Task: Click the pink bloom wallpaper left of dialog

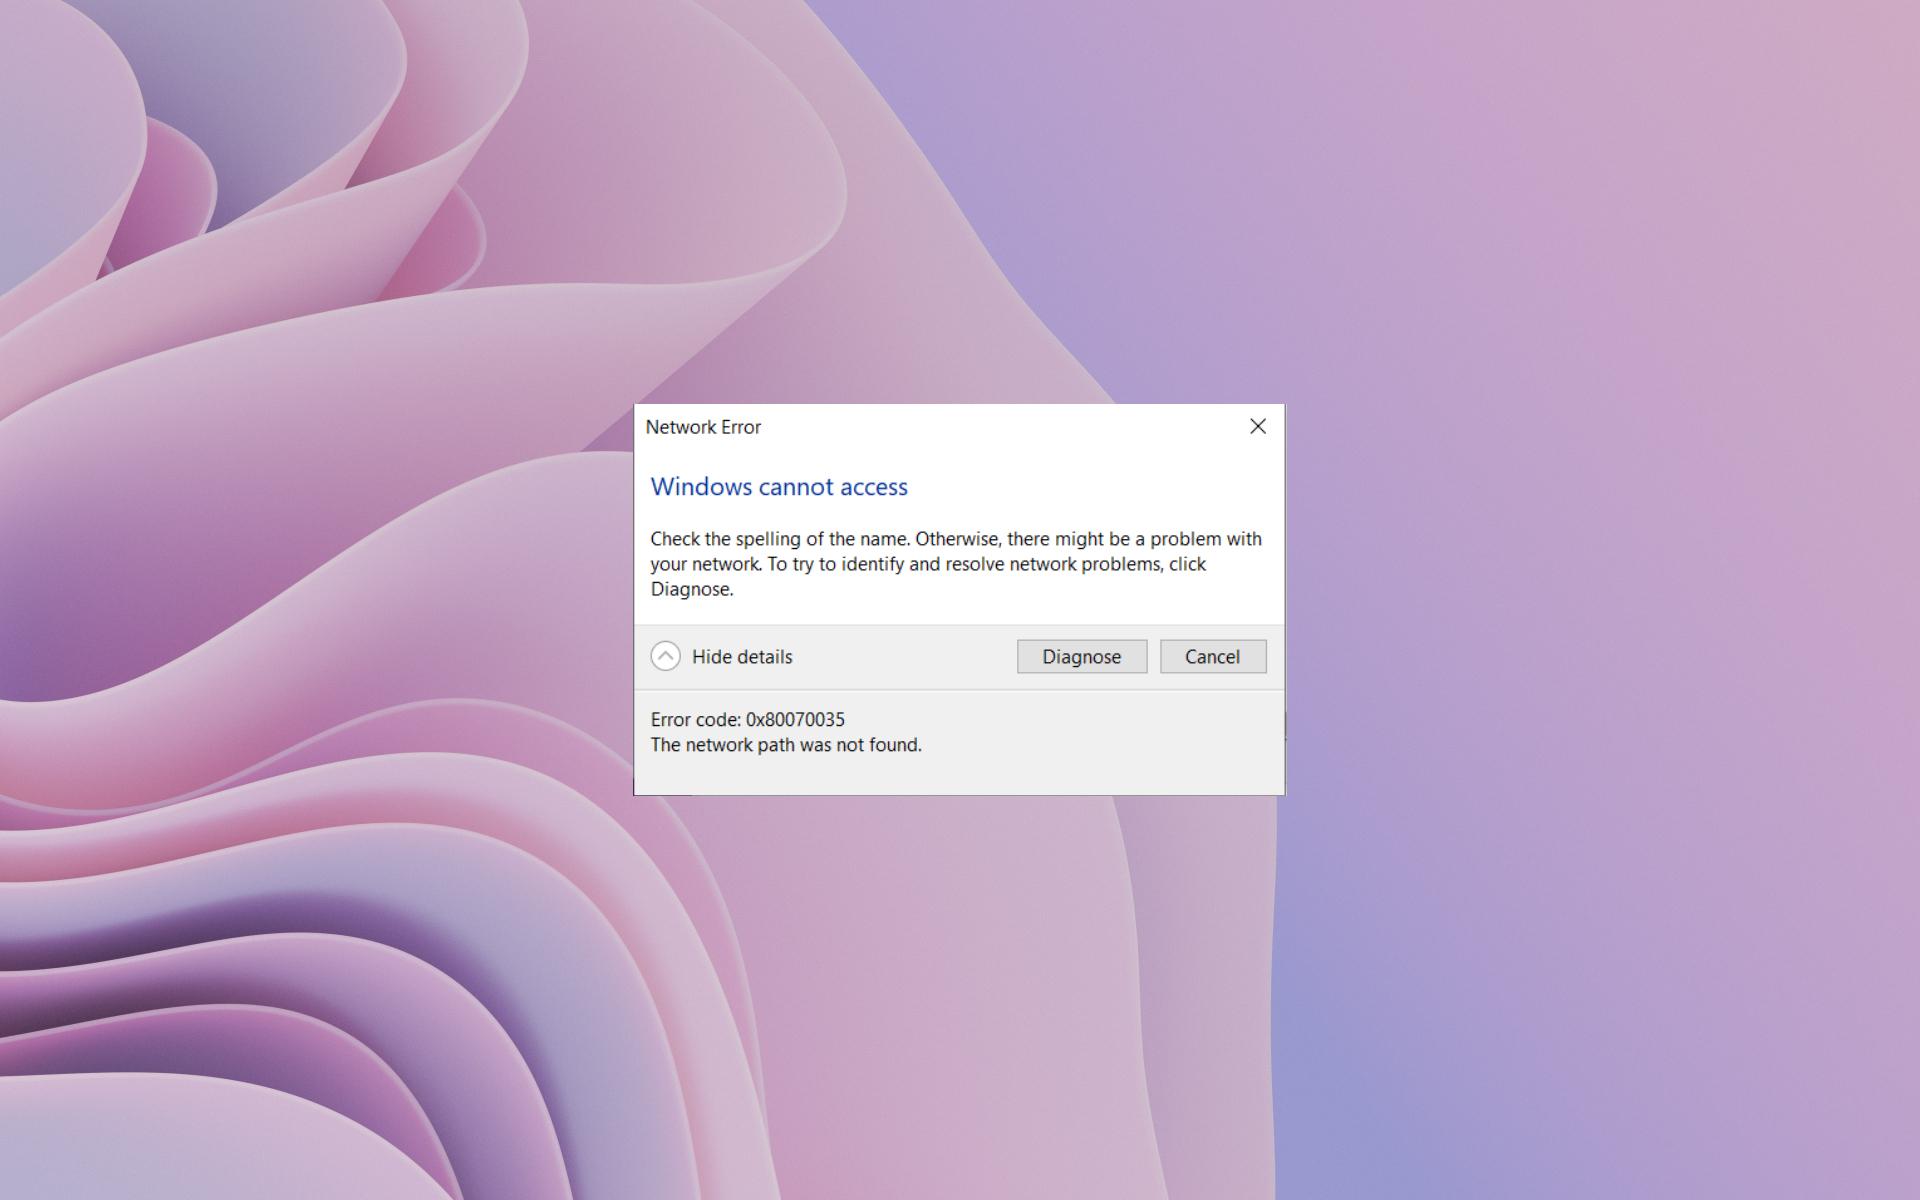Action: click(x=300, y=600)
